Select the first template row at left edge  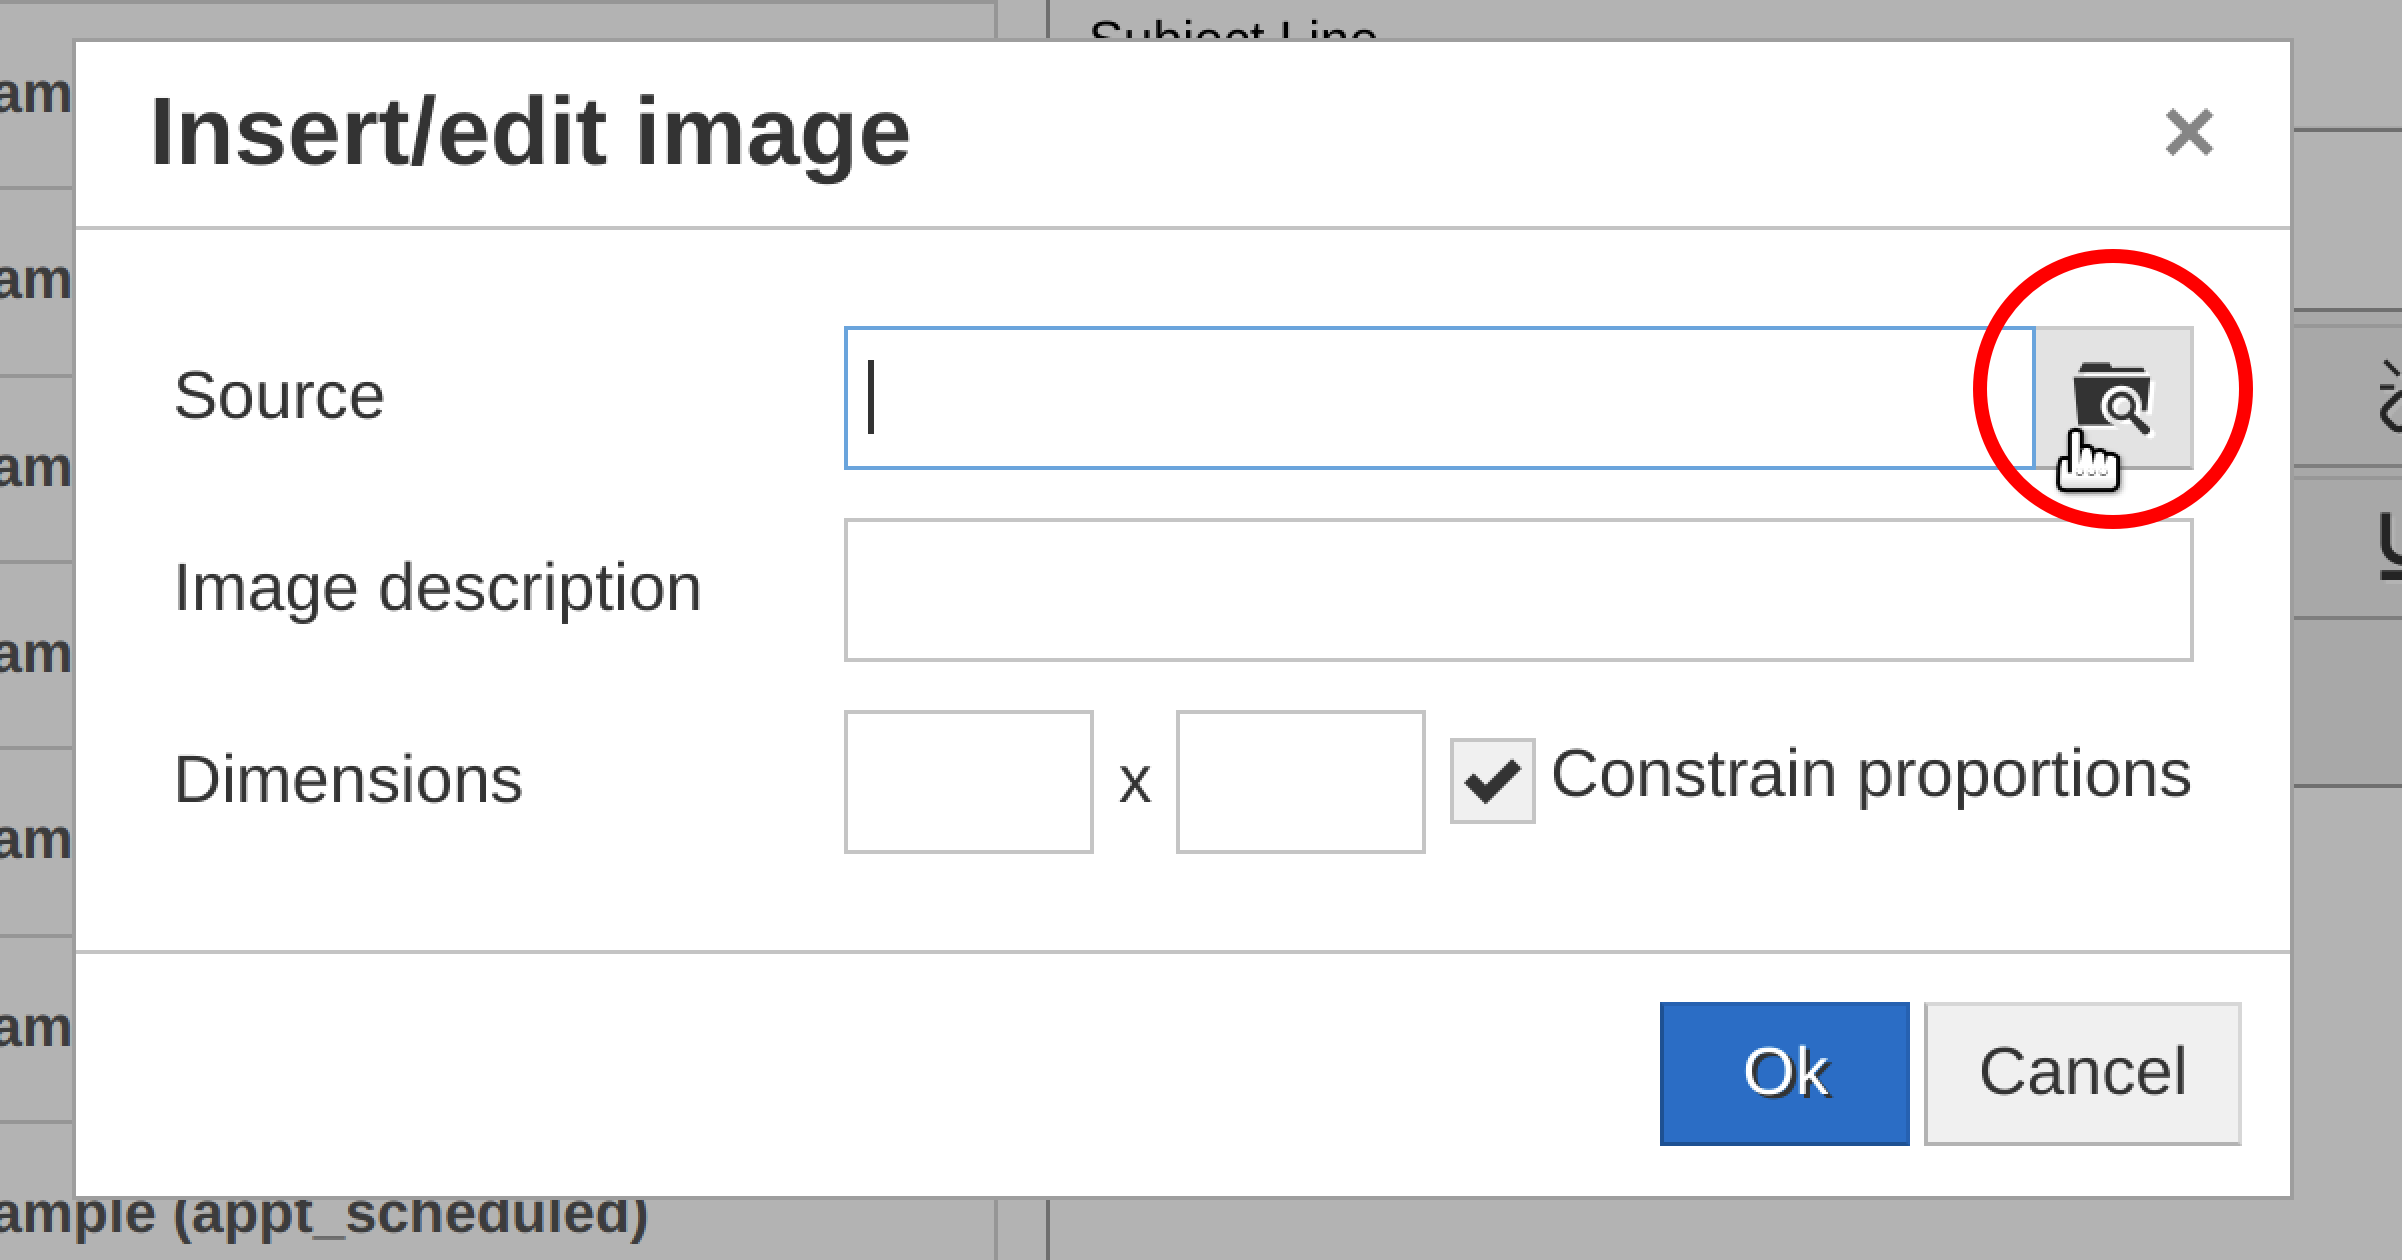click(36, 96)
